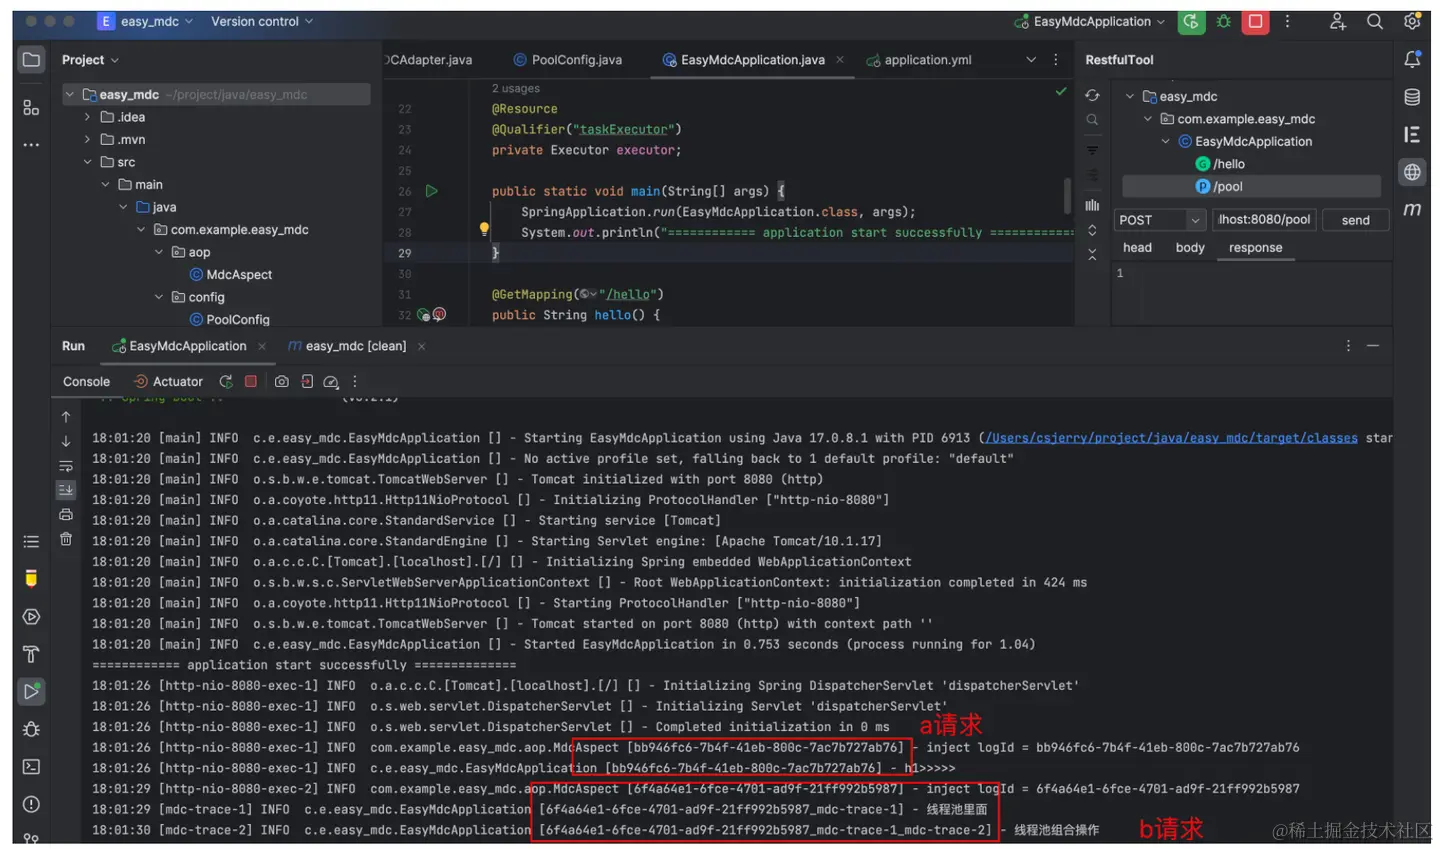Screen dimensions: 1440x849
Task: Collapse the config package
Action: pyautogui.click(x=159, y=297)
